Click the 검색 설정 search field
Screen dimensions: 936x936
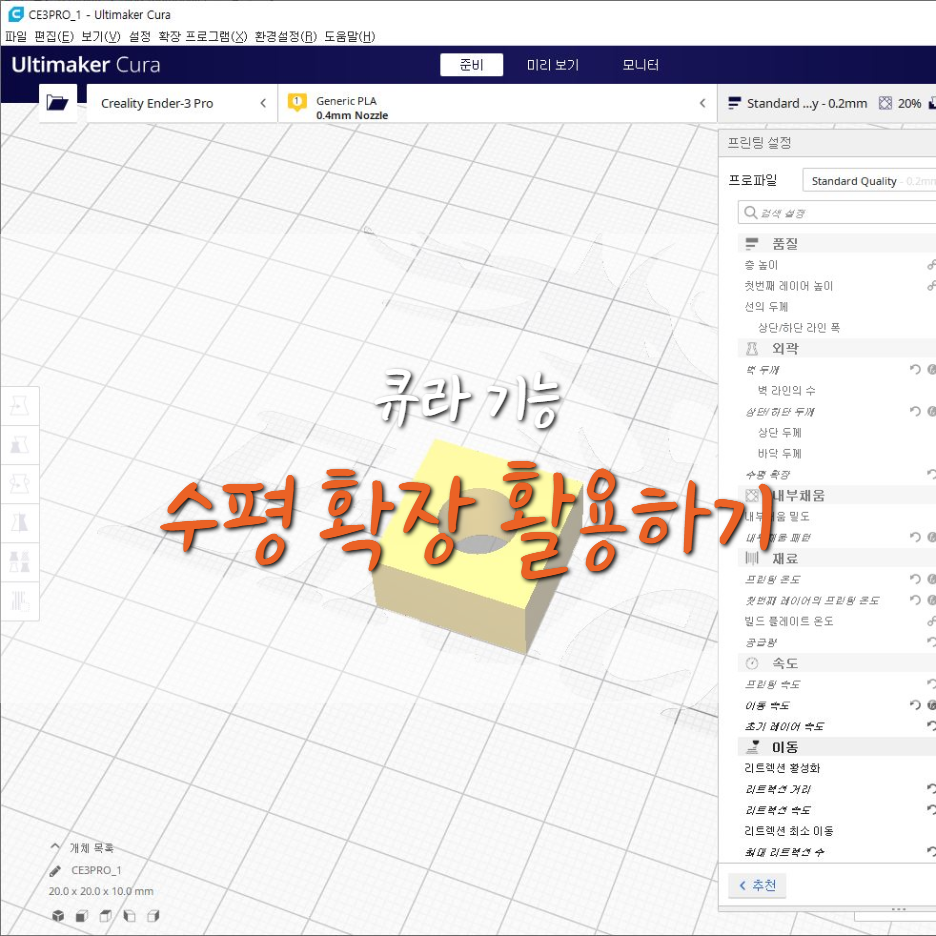tap(837, 213)
